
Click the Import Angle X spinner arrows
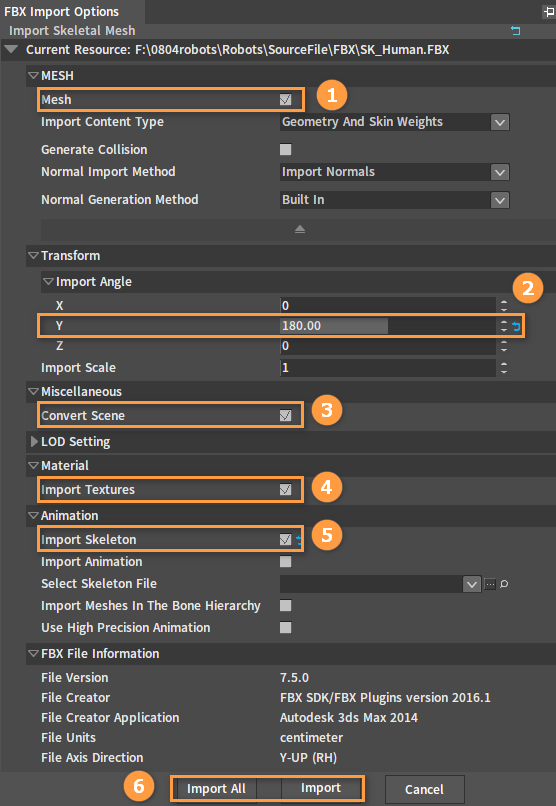point(504,306)
